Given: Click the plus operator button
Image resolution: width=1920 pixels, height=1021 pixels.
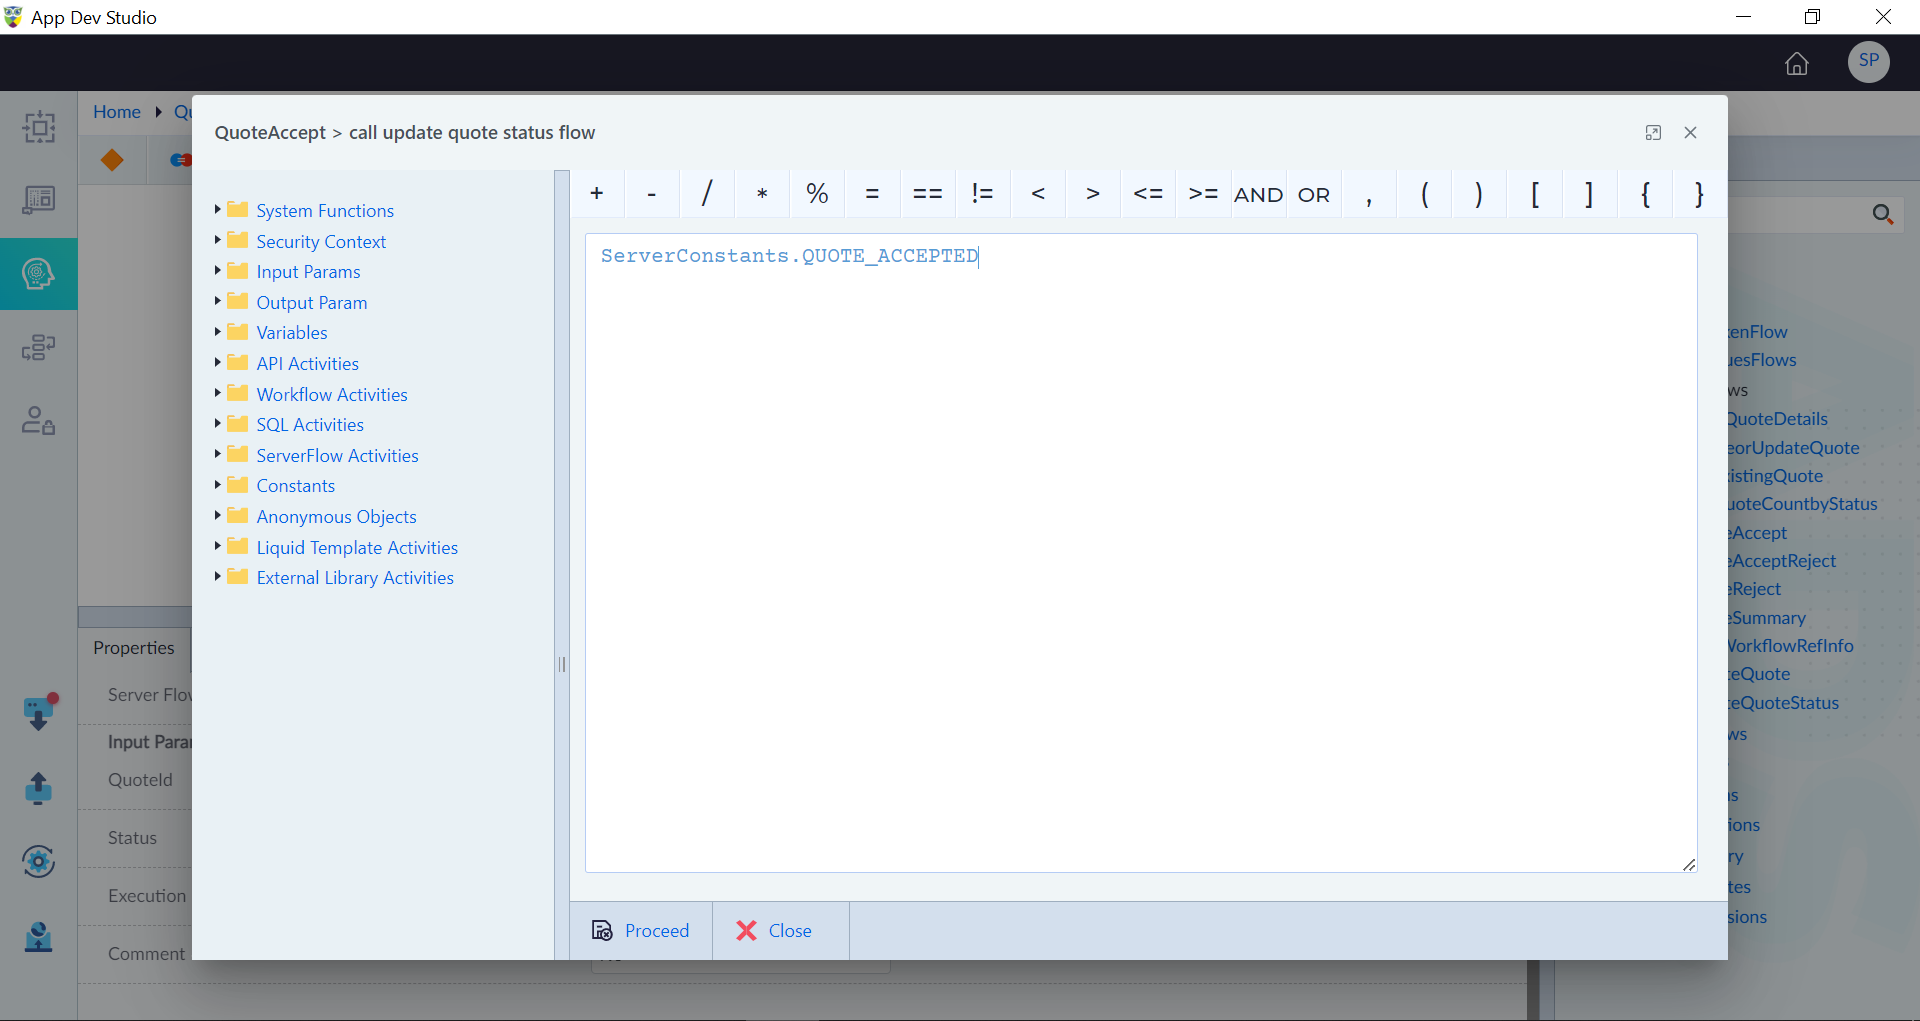Looking at the screenshot, I should pos(597,194).
